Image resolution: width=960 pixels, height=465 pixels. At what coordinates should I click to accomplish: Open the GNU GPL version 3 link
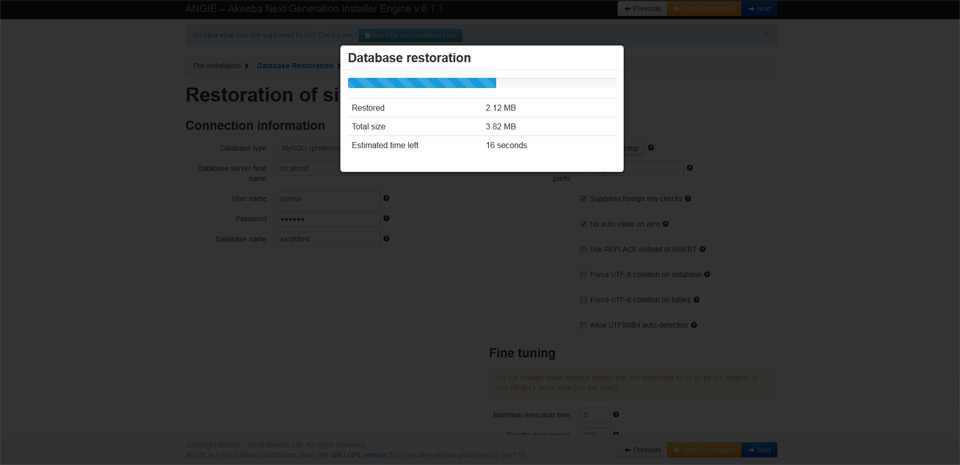click(362, 455)
